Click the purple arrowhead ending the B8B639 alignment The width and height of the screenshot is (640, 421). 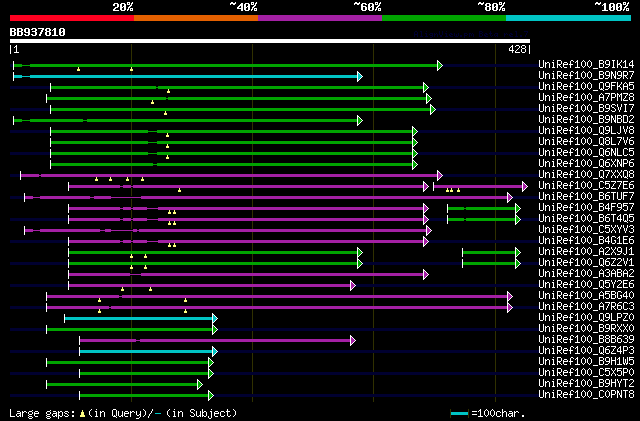tap(353, 341)
